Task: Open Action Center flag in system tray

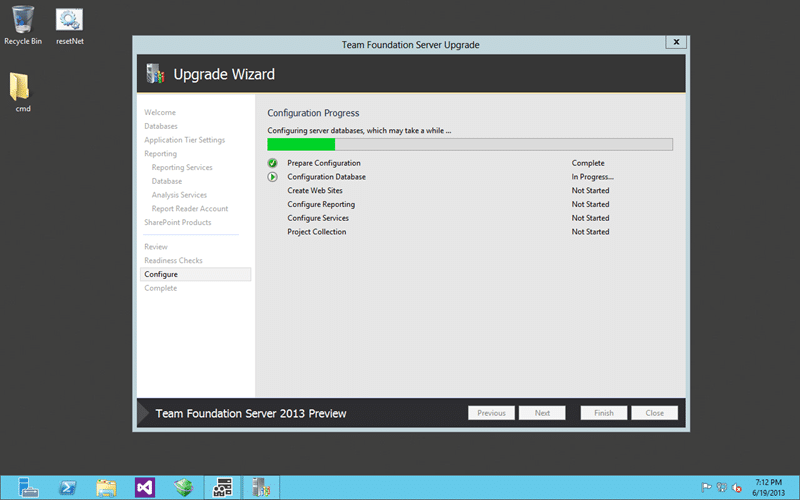Action: click(706, 488)
